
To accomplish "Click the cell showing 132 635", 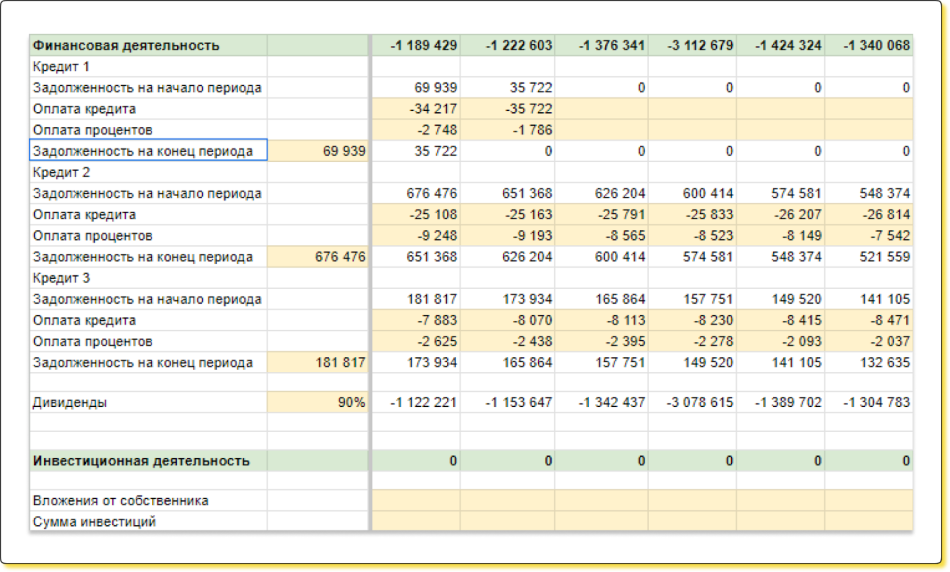I will pyautogui.click(x=869, y=363).
